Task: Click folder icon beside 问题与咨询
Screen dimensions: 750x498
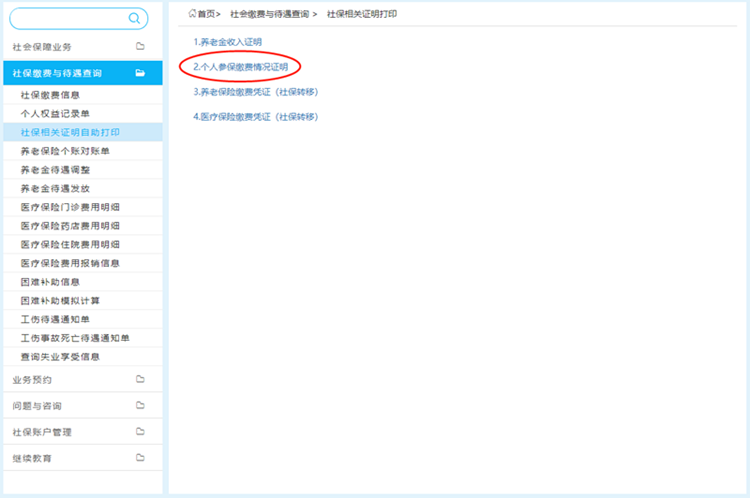Action: click(140, 405)
